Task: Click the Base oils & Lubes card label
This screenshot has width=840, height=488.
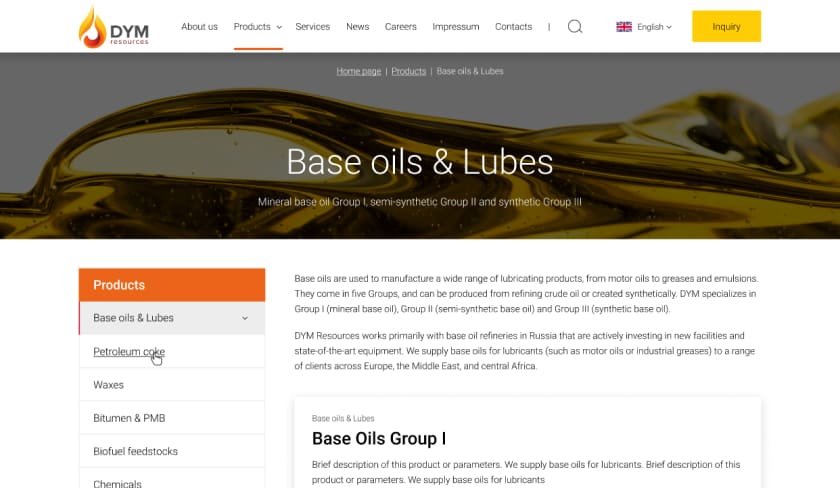Action: (x=343, y=418)
